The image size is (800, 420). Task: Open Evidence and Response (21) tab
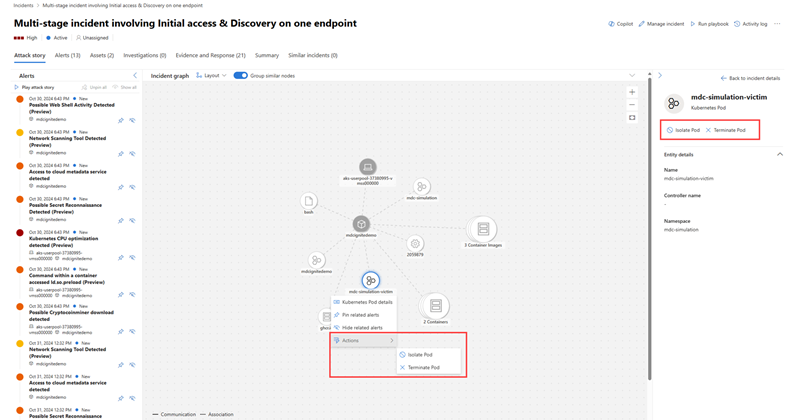coord(210,55)
